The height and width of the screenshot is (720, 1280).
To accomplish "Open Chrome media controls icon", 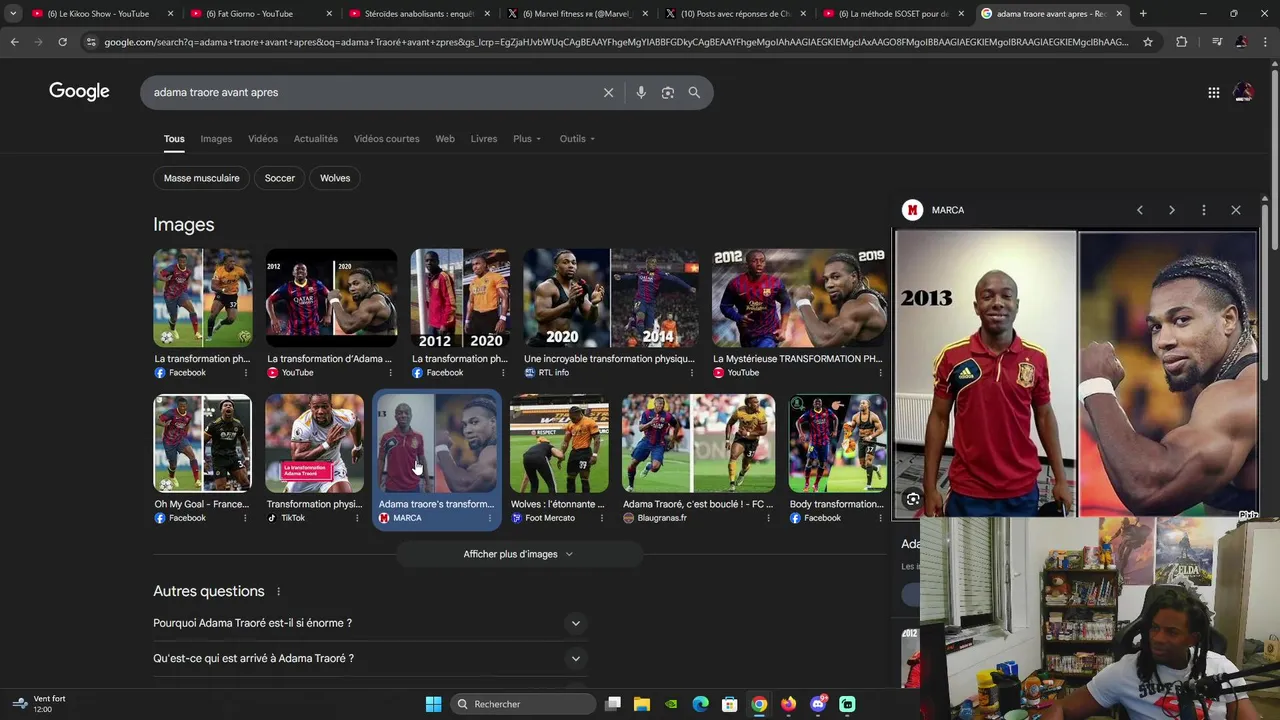I will pyautogui.click(x=1216, y=42).
